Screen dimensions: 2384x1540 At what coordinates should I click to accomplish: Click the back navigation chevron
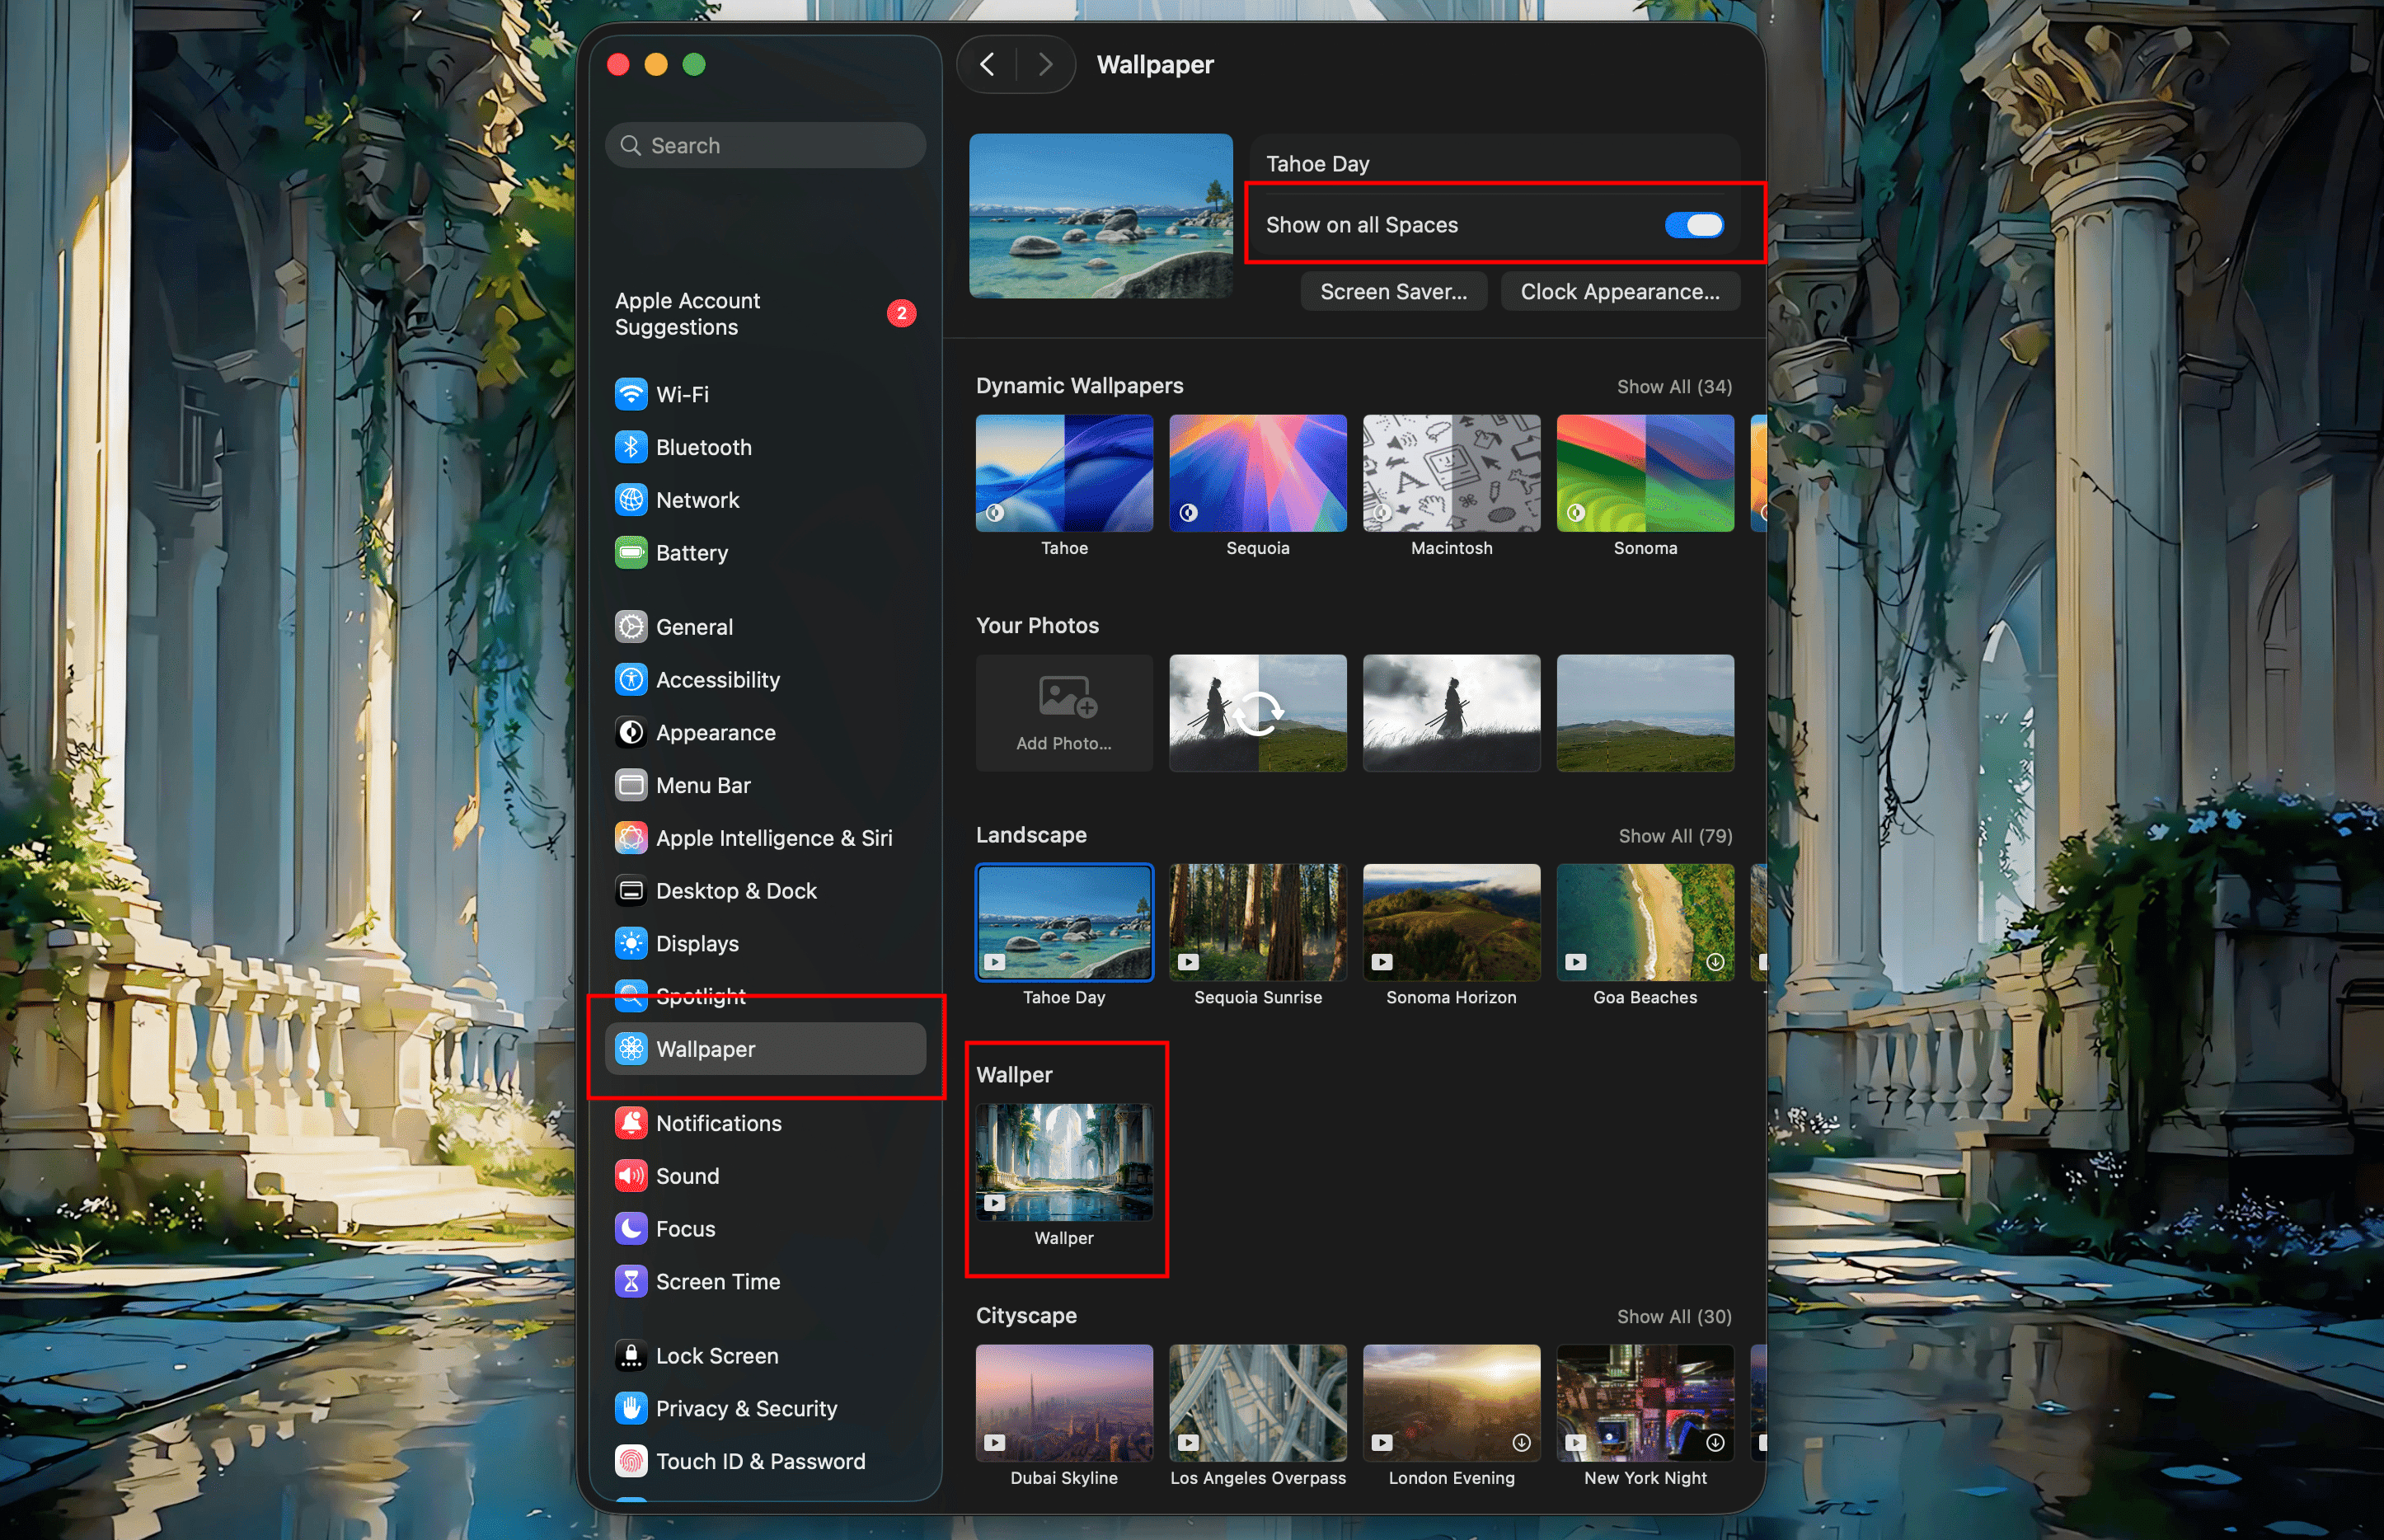pos(988,64)
